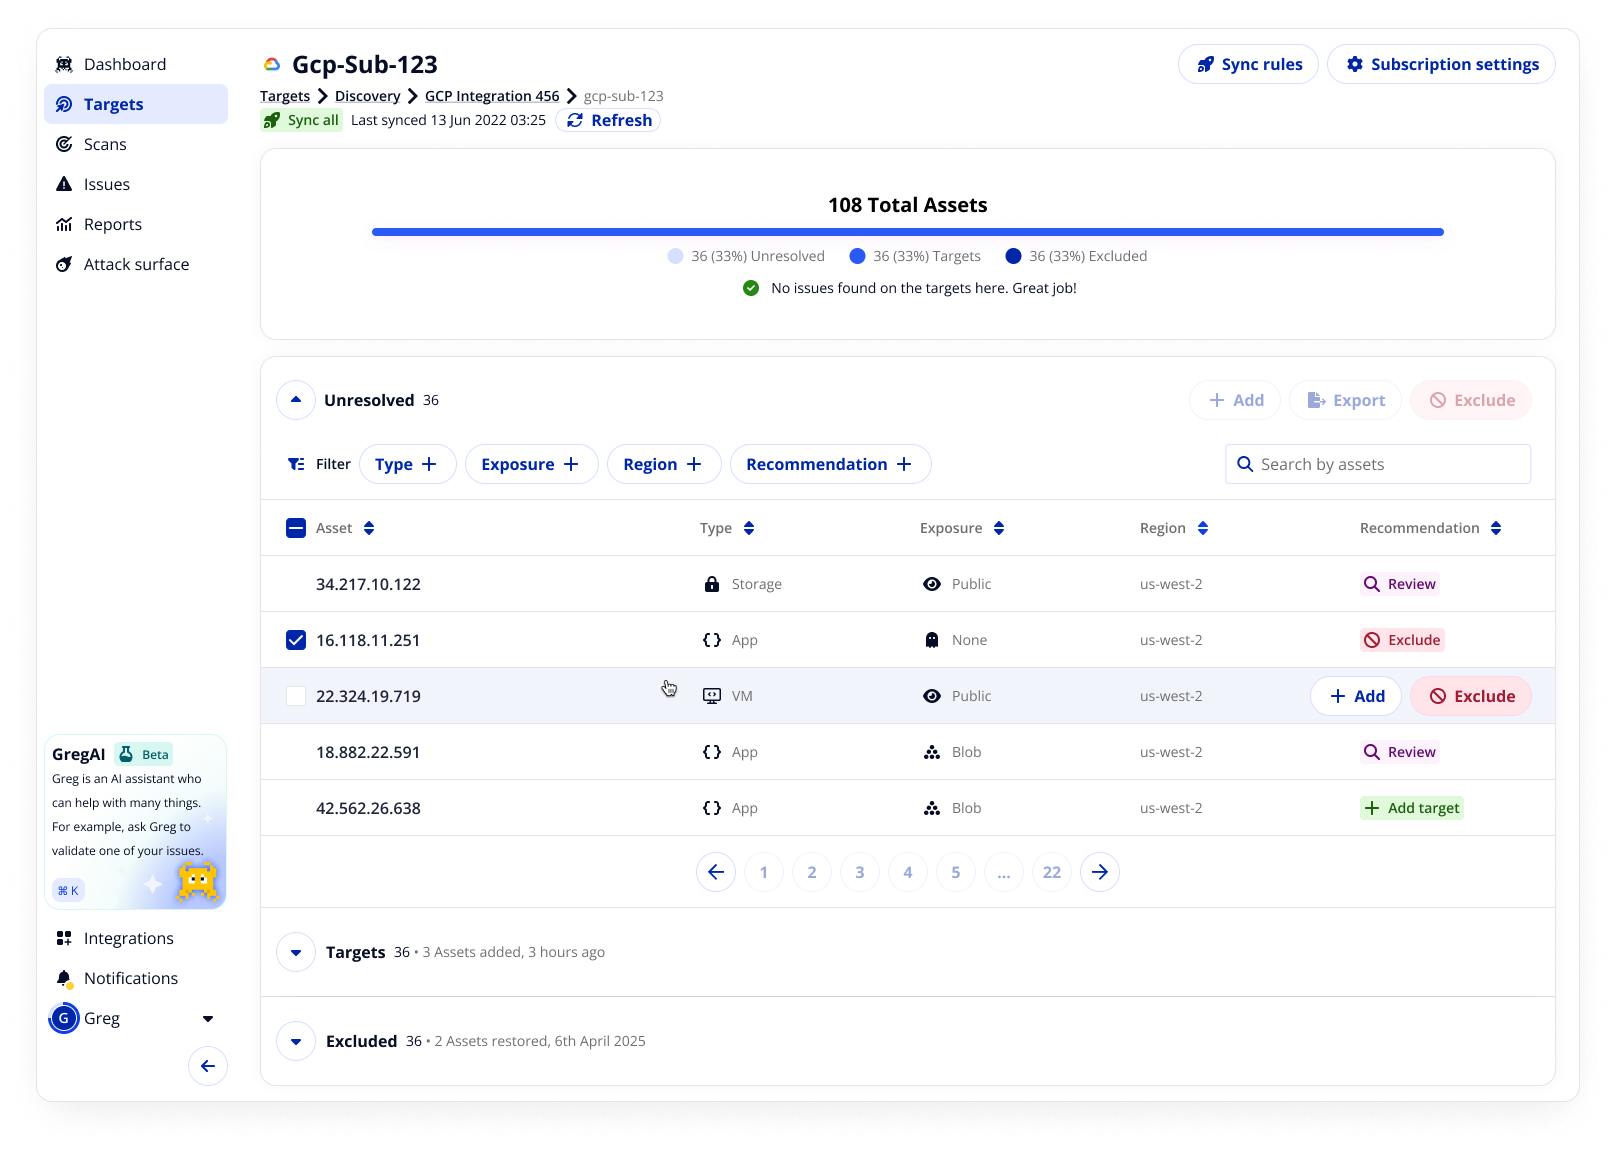Click the Filter icon in Unresolved
This screenshot has width=1616, height=1158.
pyautogui.click(x=297, y=464)
